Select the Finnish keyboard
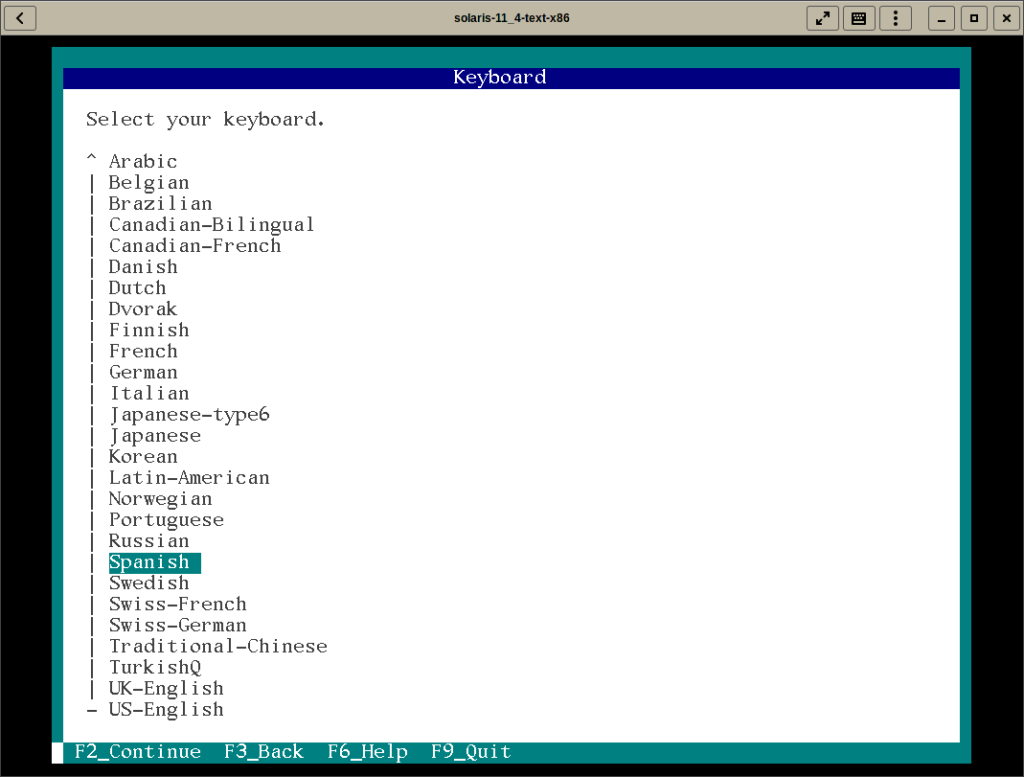Image resolution: width=1024 pixels, height=777 pixels. pos(149,330)
